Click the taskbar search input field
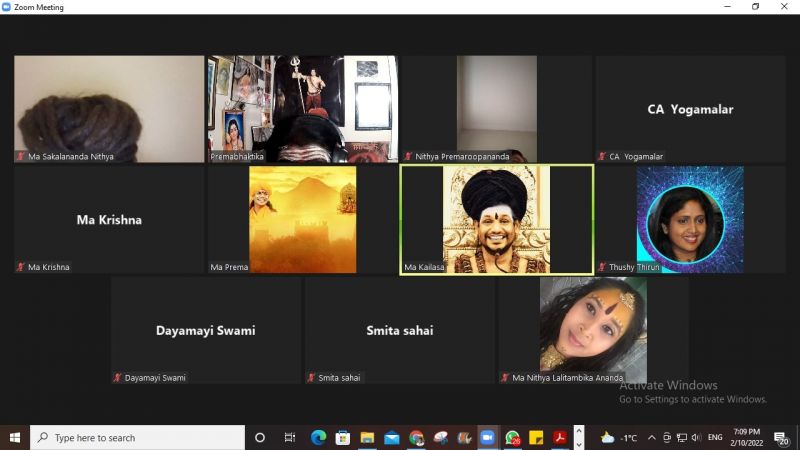This screenshot has width=800, height=450. click(x=138, y=438)
